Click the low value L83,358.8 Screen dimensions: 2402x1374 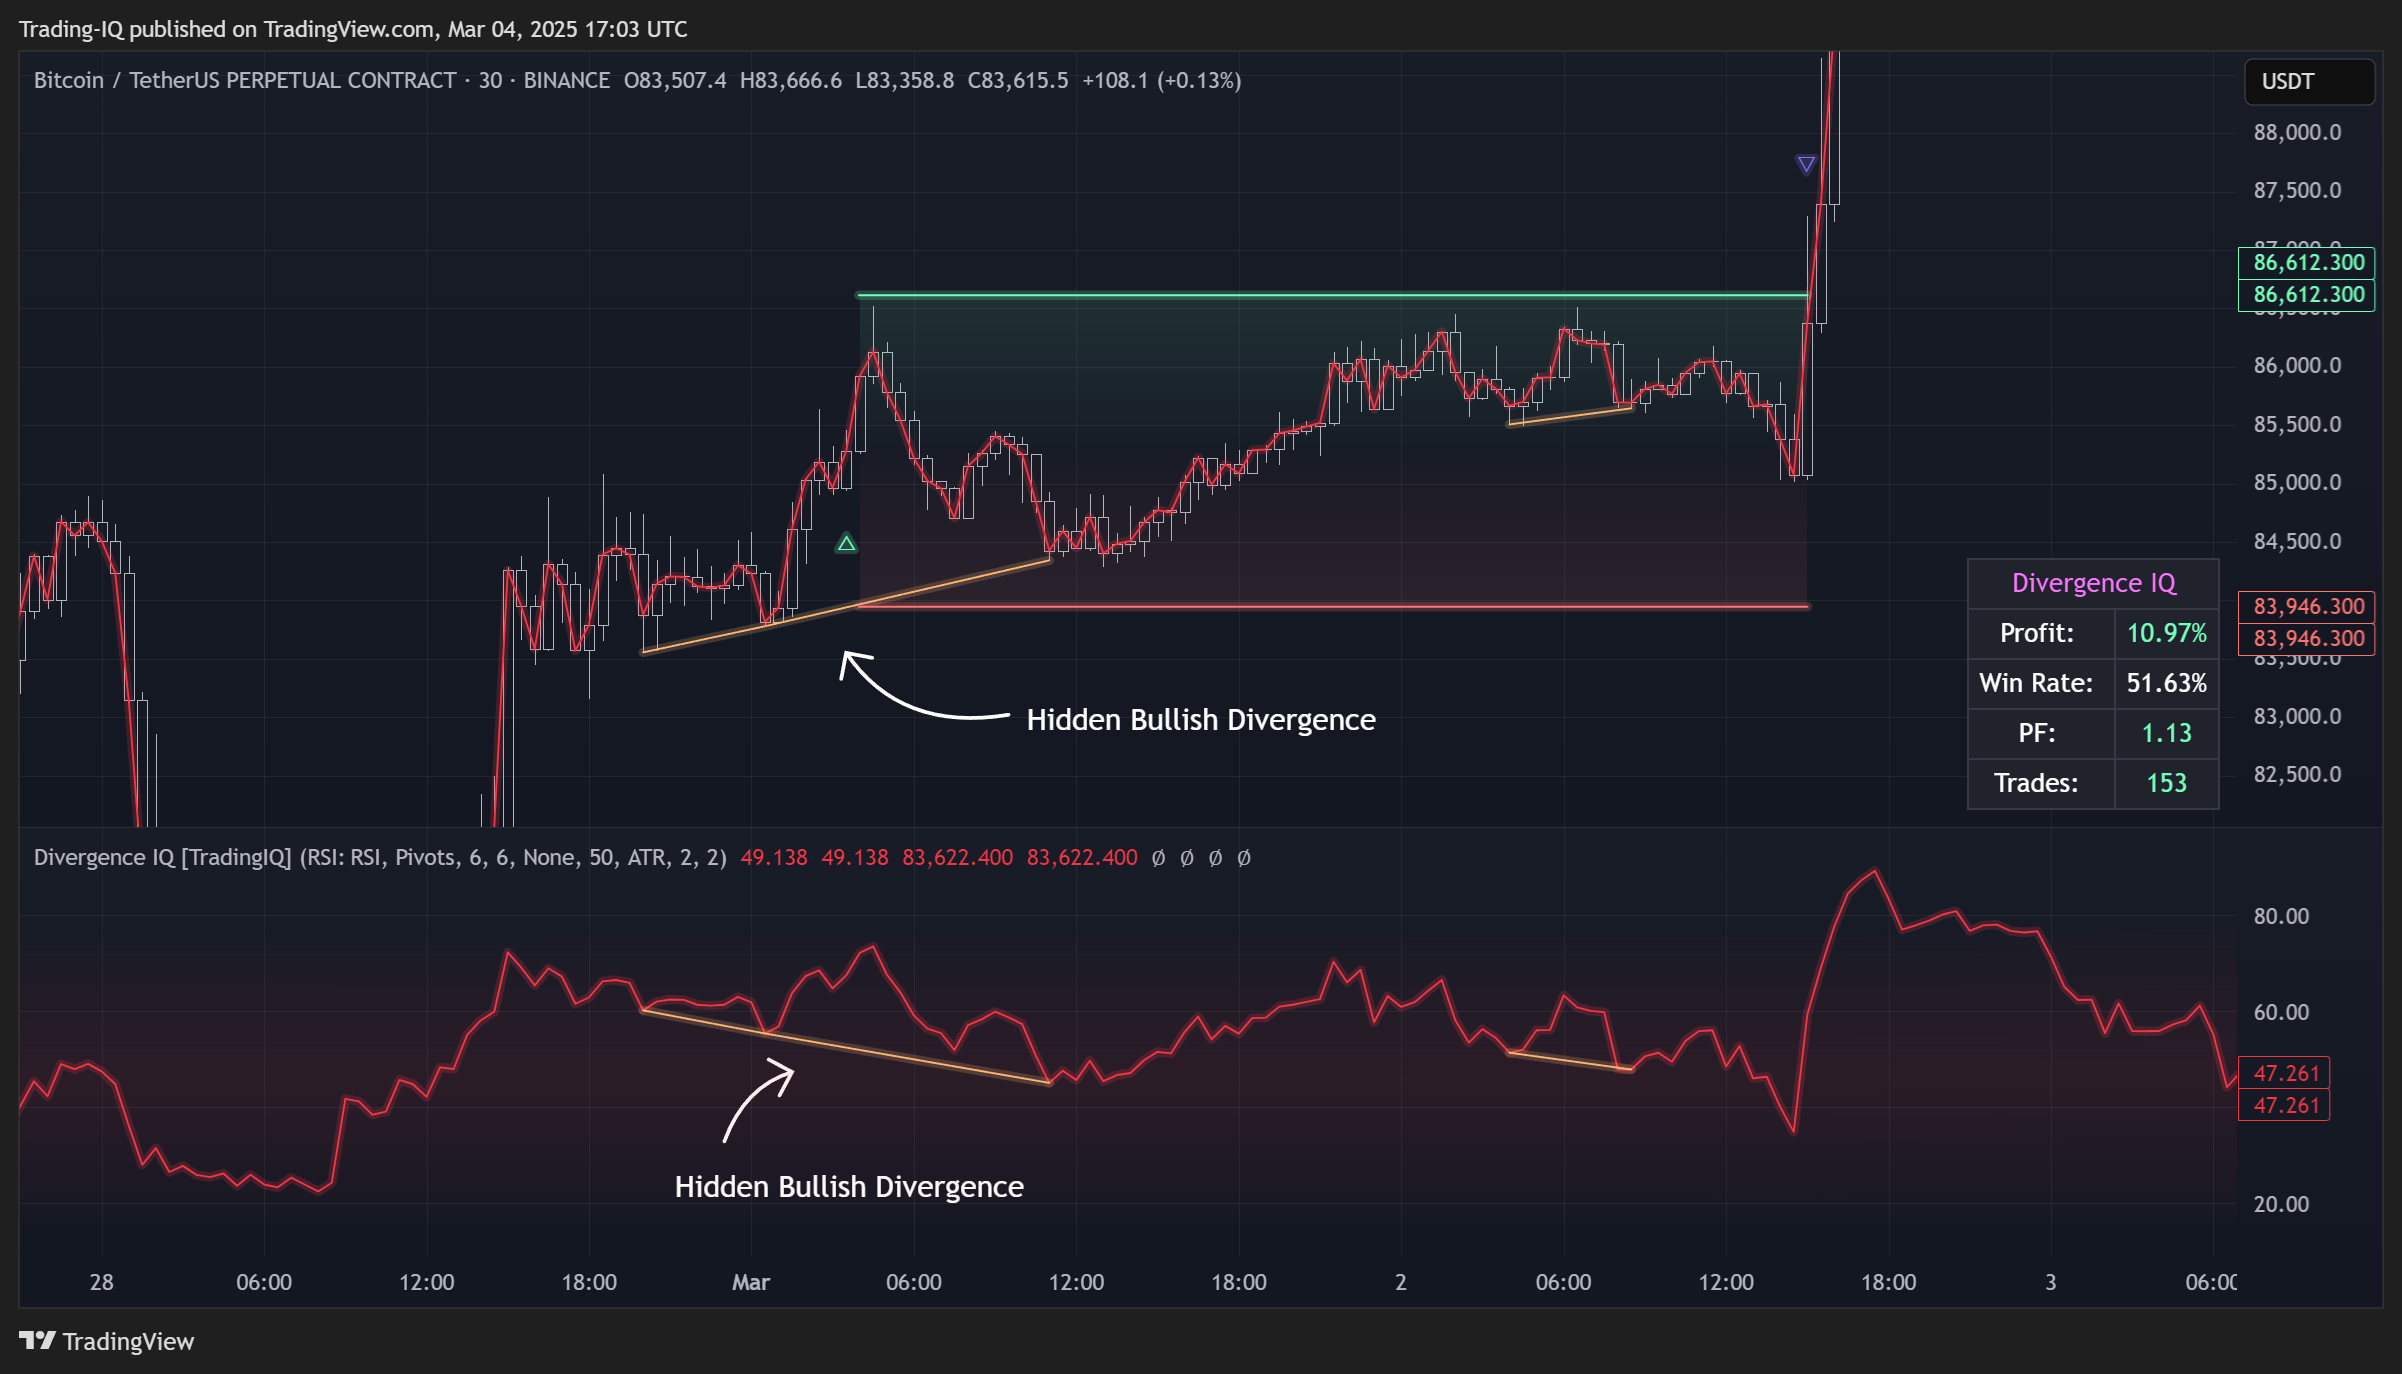click(904, 80)
